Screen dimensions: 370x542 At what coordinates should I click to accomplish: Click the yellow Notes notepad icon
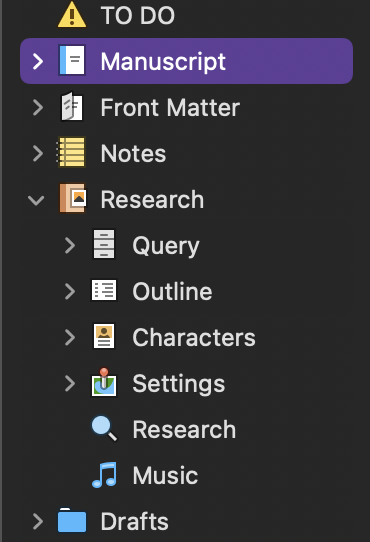pos(71,152)
